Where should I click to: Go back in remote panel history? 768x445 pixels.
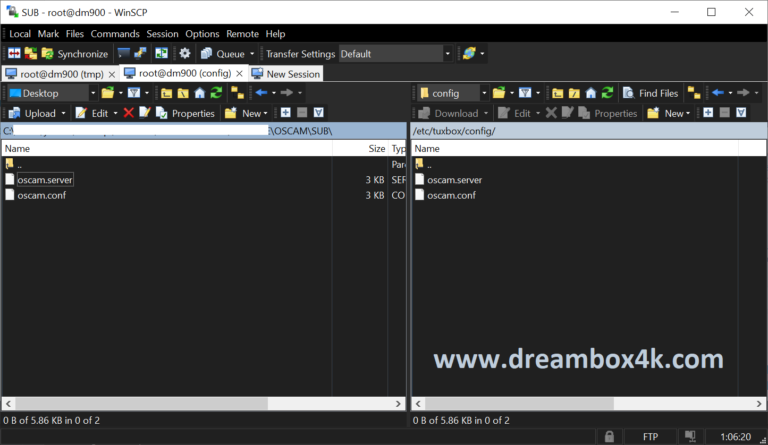point(718,93)
